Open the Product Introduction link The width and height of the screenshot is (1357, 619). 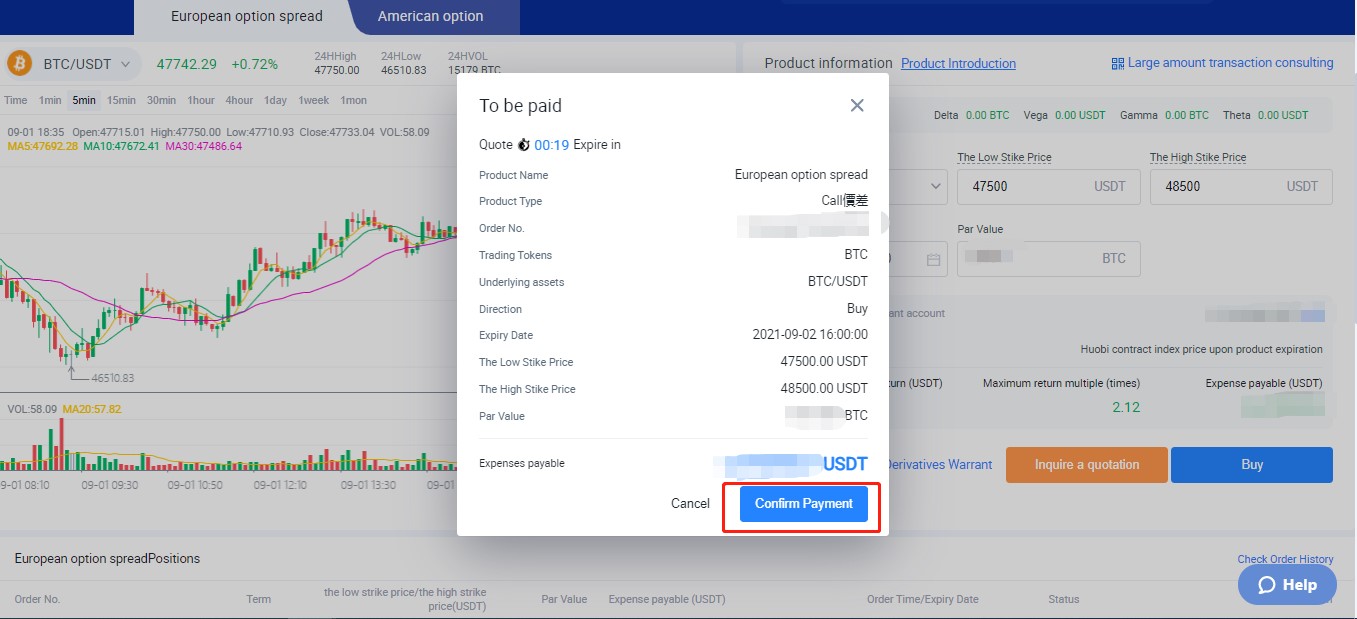(958, 63)
